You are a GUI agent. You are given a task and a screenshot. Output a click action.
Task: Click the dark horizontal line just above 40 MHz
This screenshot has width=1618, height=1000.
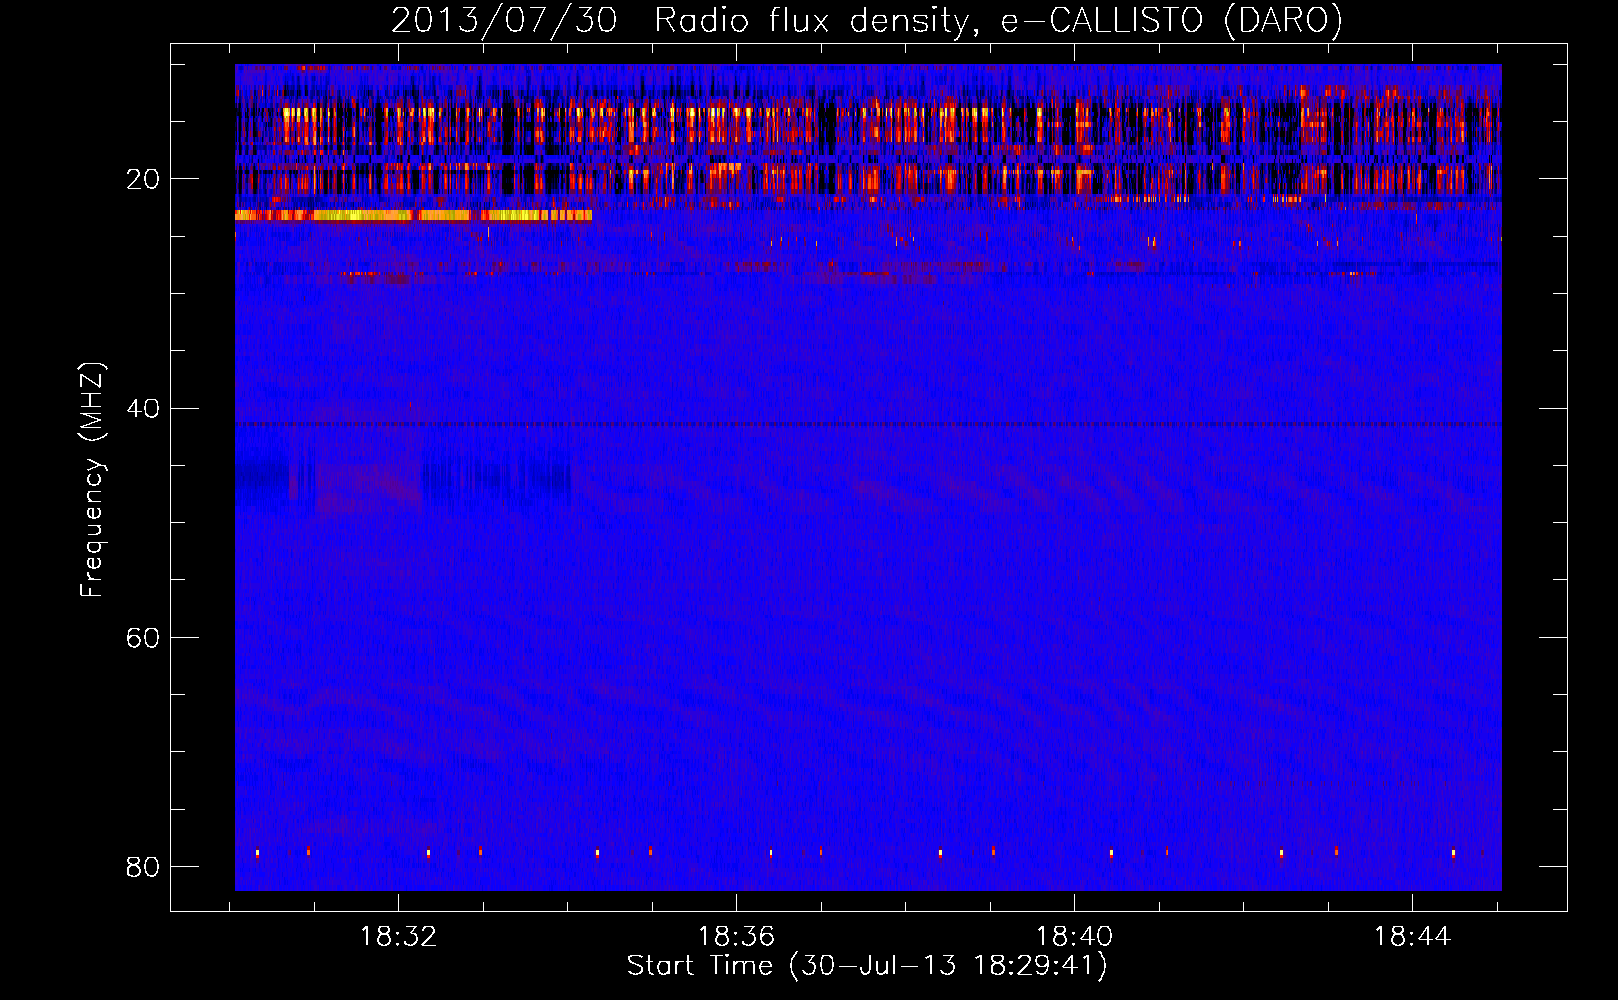(868, 424)
